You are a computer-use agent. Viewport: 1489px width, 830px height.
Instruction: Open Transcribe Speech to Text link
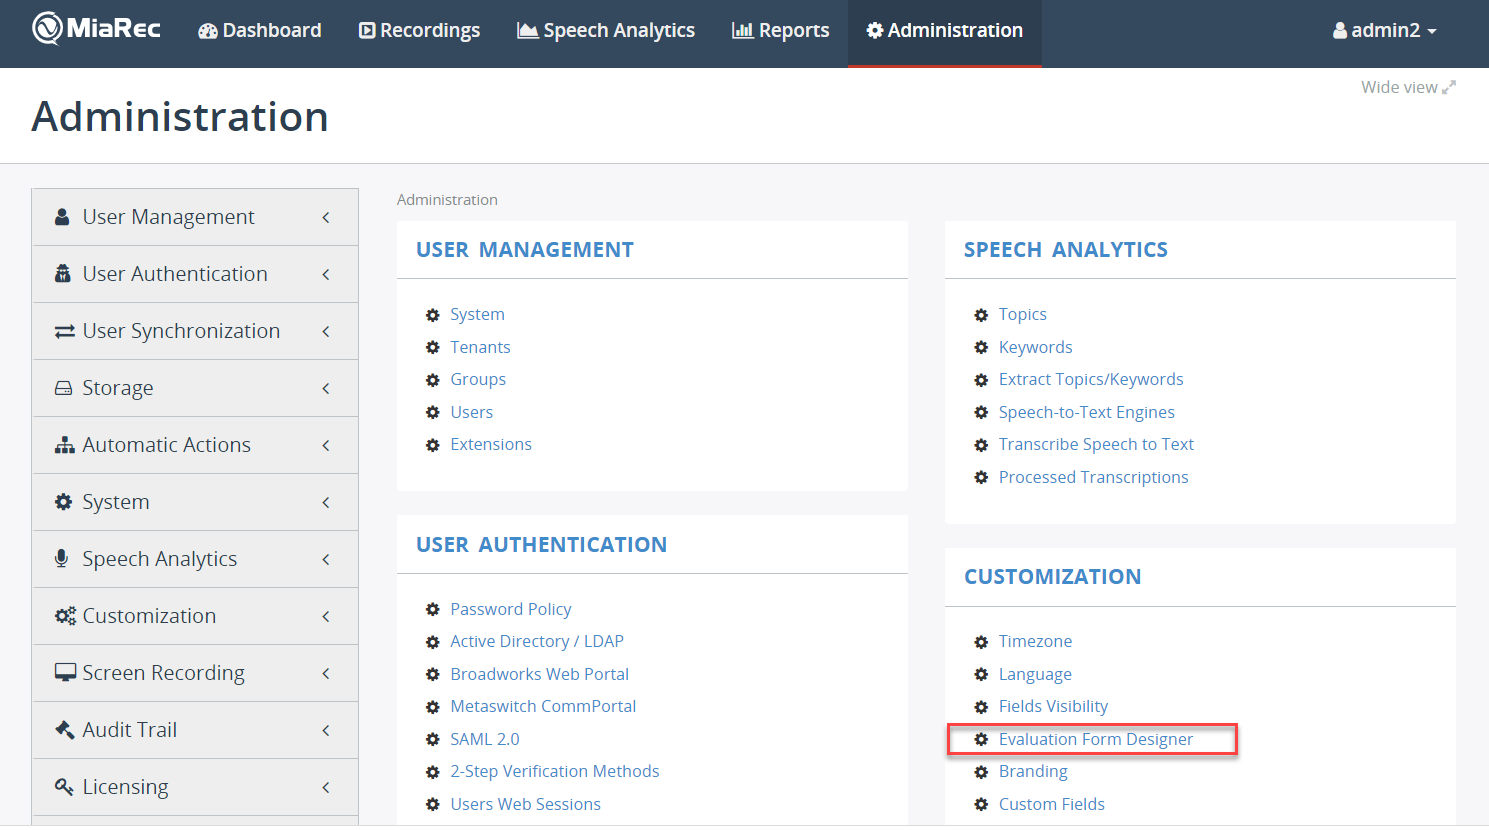click(1096, 444)
